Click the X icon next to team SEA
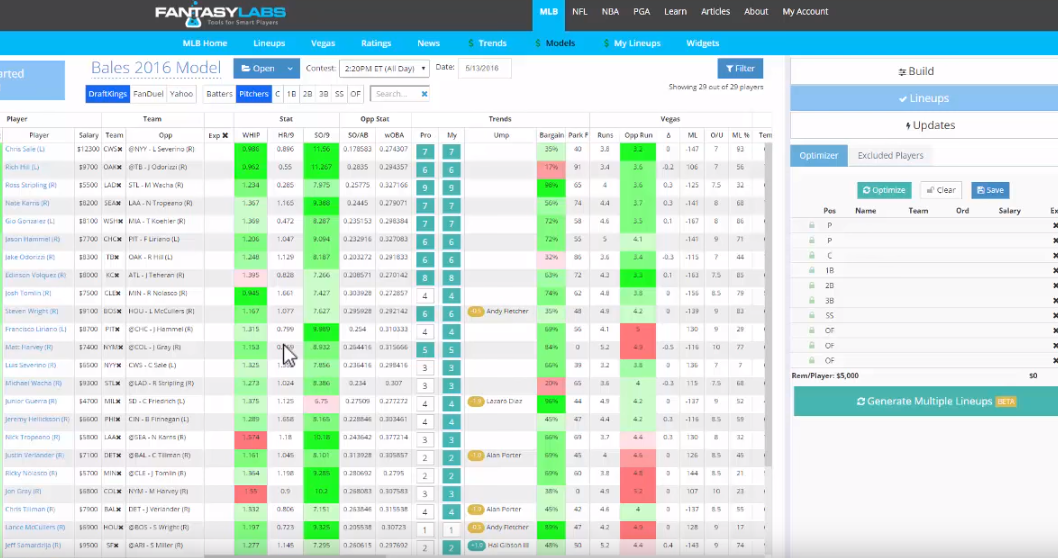1058x558 pixels. 120,203
